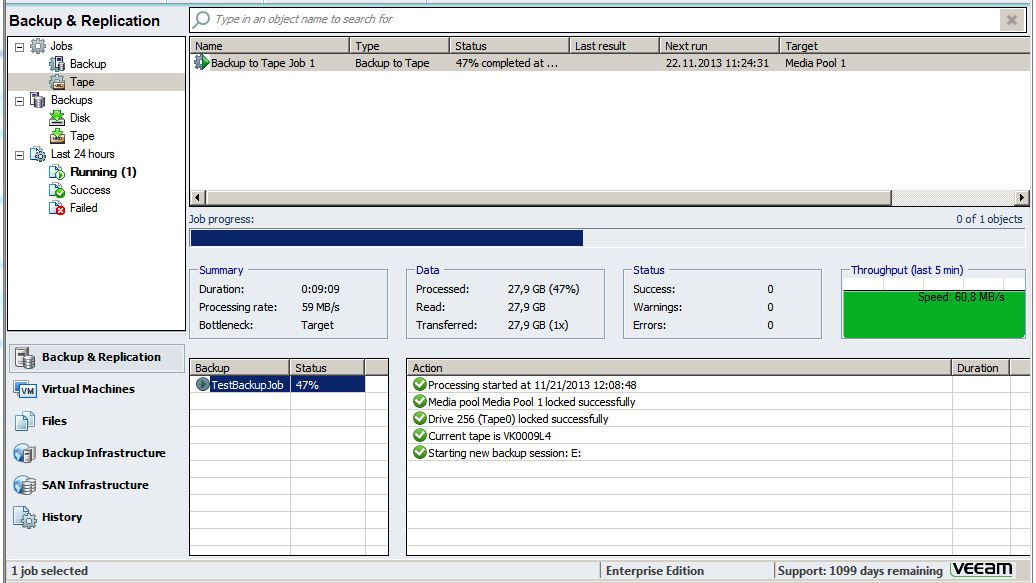The image size is (1036, 583).
Task: Click green check beside Starting new backup session
Action: (x=419, y=453)
